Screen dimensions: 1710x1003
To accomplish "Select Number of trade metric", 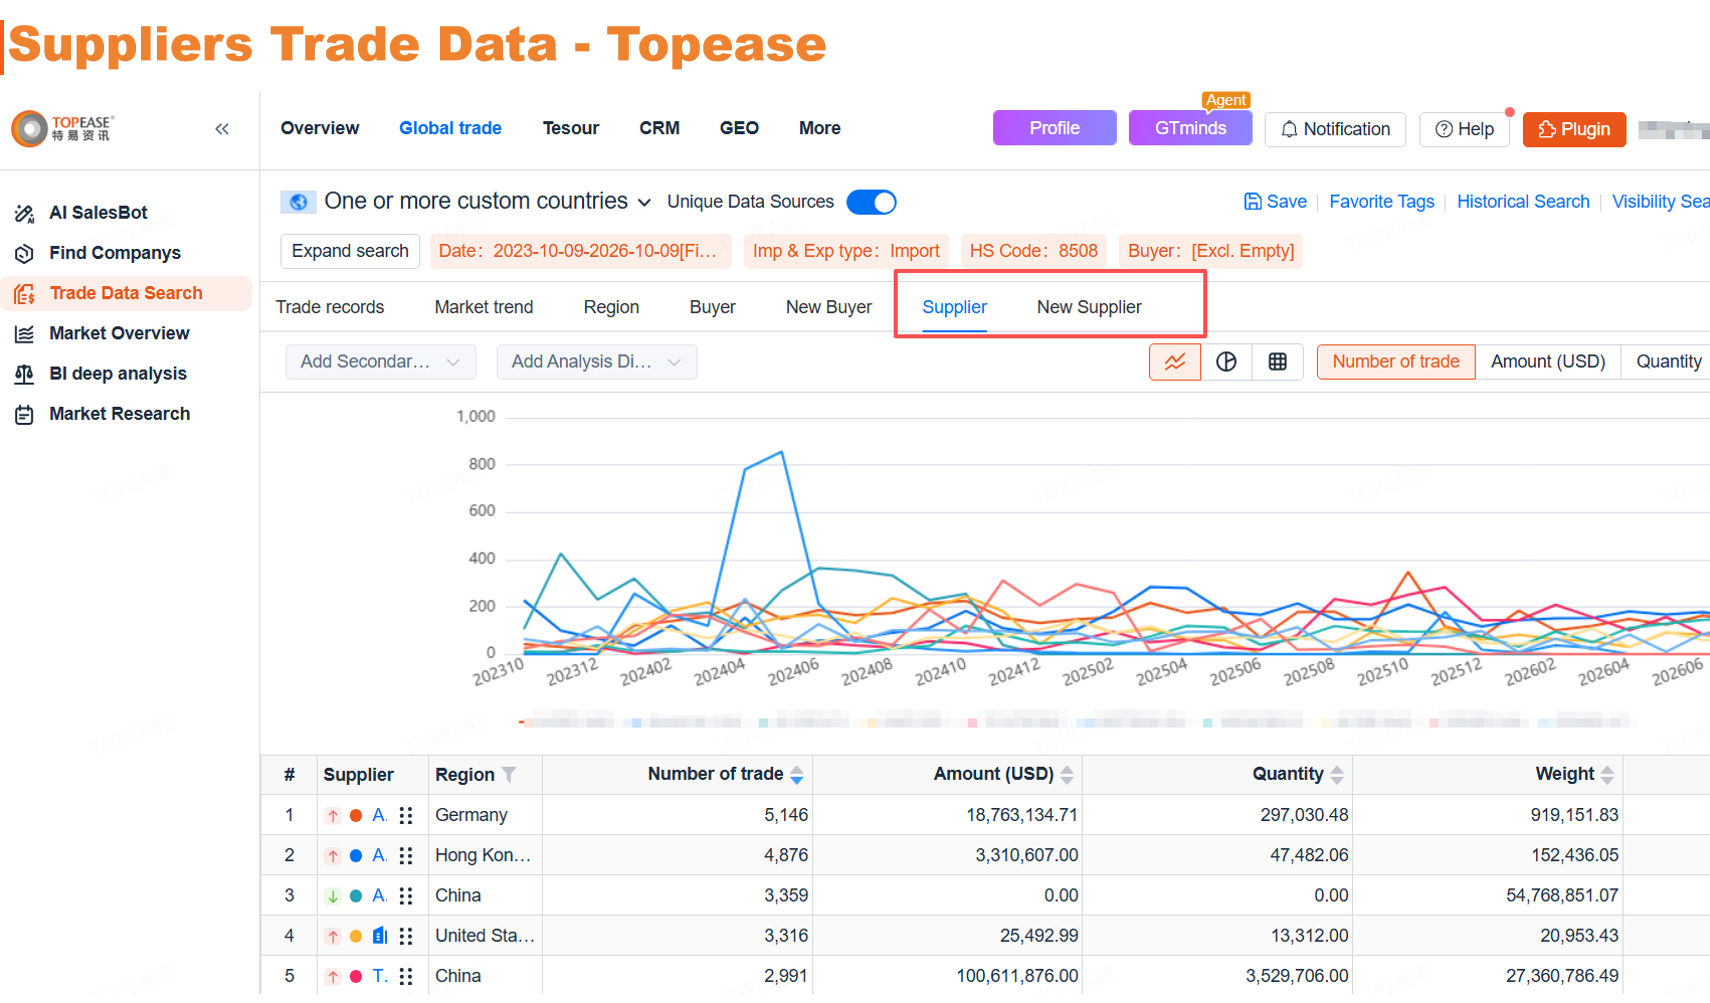I will tap(1395, 362).
